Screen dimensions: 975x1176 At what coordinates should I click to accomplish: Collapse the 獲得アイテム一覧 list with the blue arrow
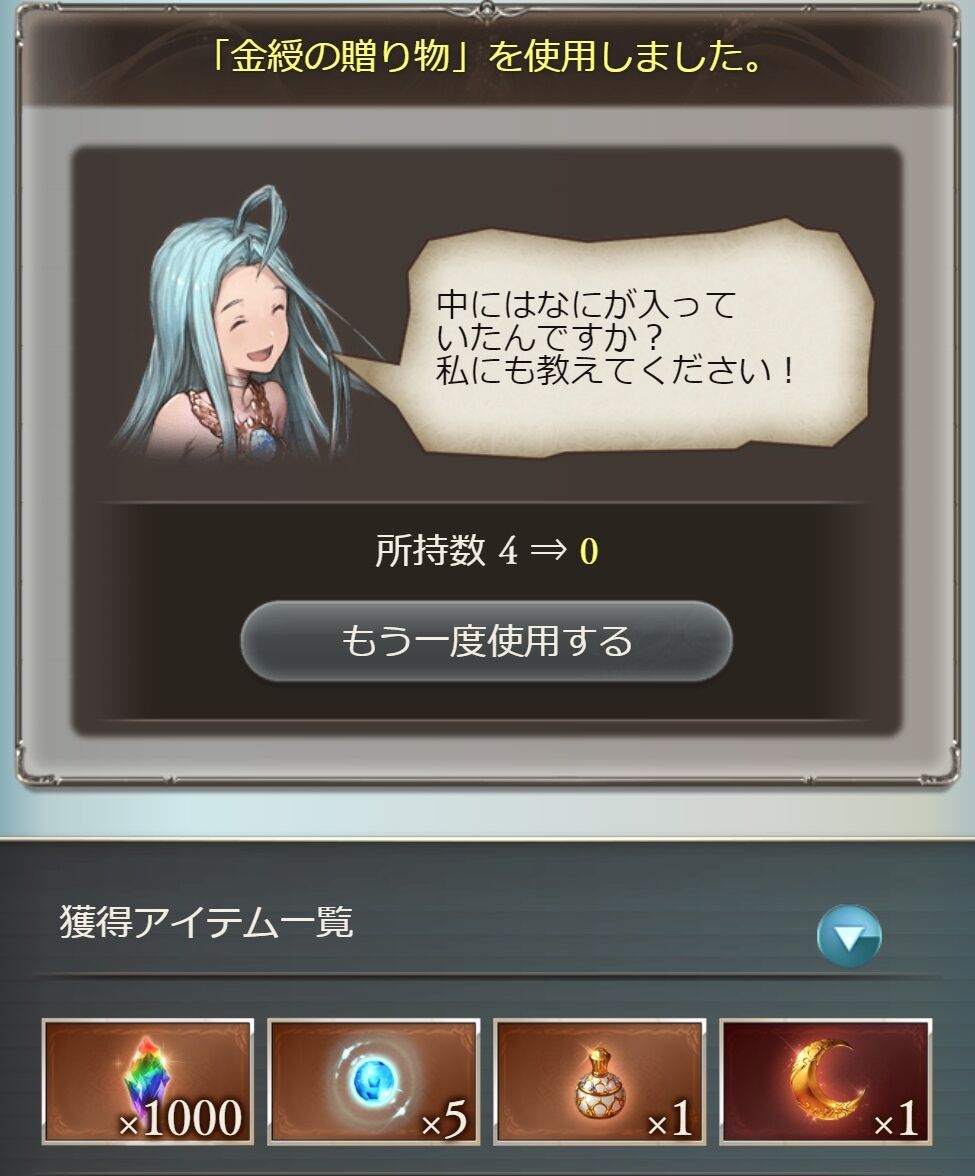(849, 936)
